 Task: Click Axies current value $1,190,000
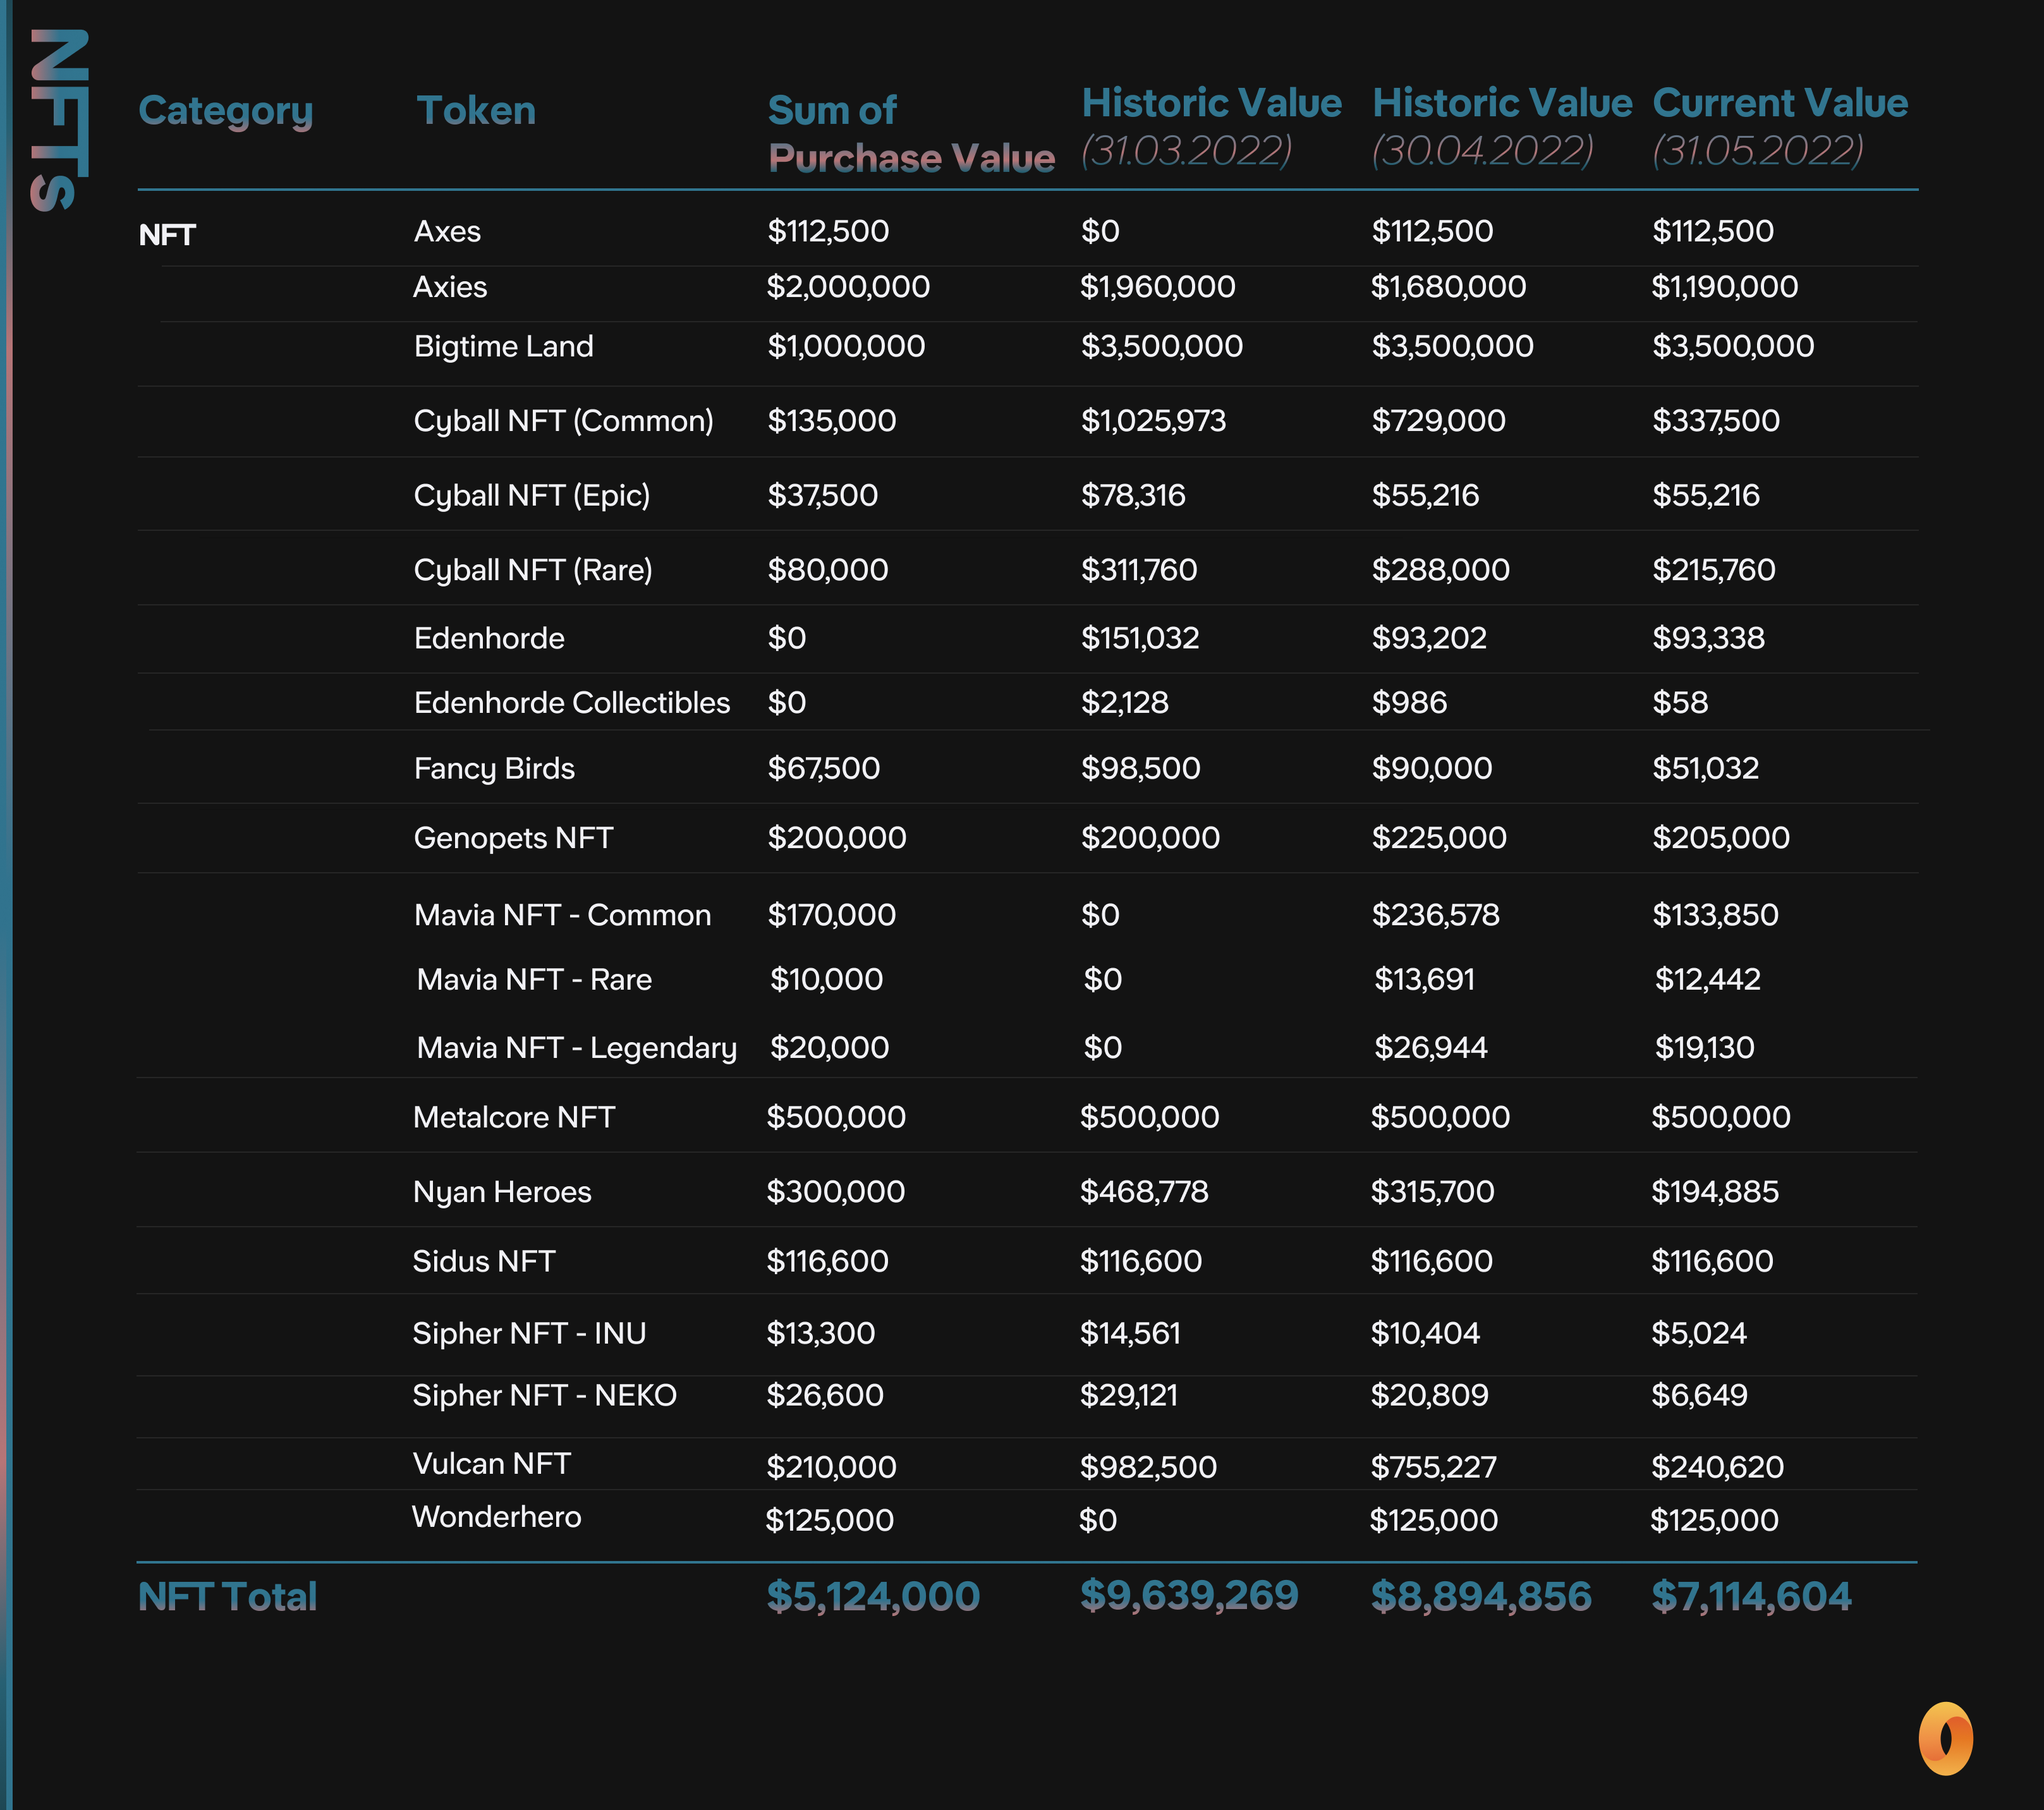tap(1724, 287)
